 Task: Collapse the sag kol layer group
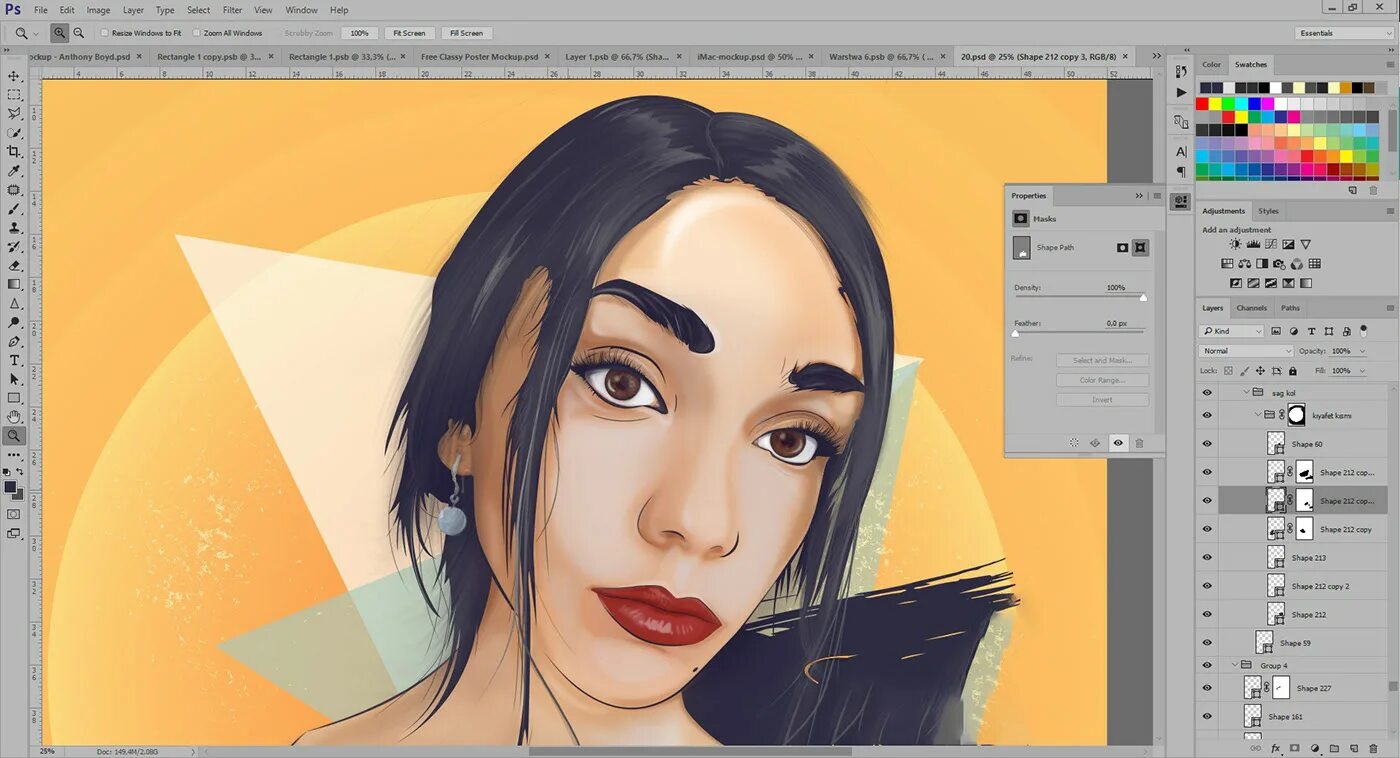[x=1246, y=393]
